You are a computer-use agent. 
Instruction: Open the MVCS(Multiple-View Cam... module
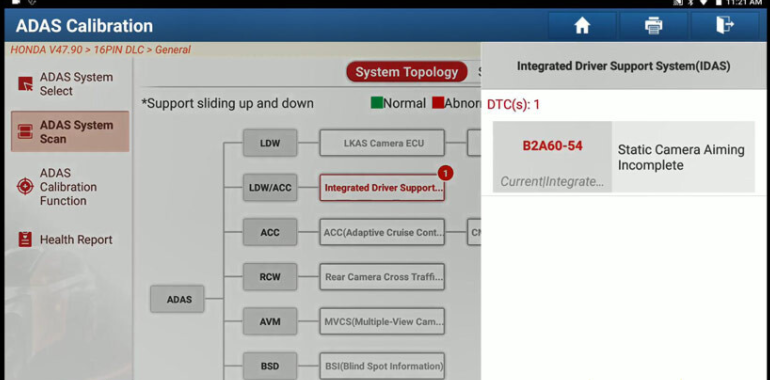[382, 322]
